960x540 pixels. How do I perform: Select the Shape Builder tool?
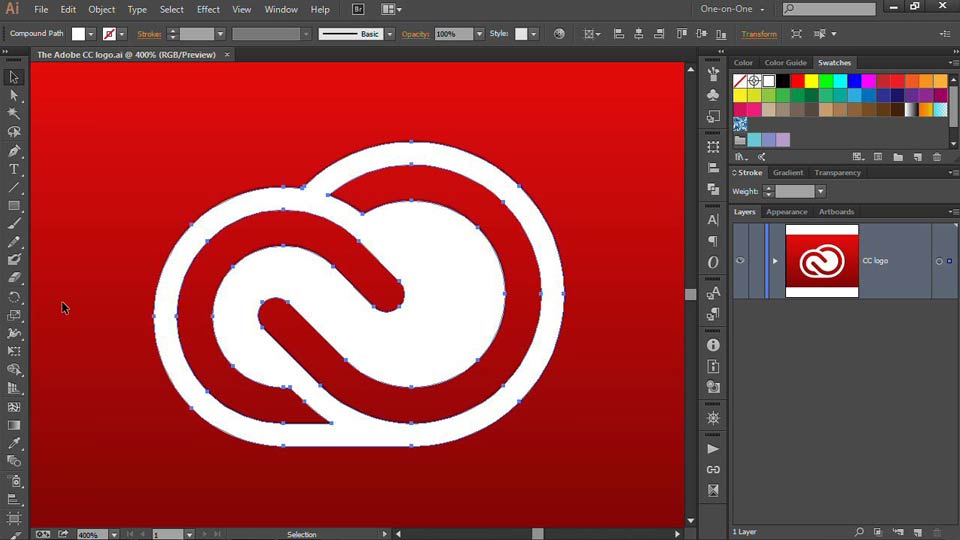click(x=13, y=370)
